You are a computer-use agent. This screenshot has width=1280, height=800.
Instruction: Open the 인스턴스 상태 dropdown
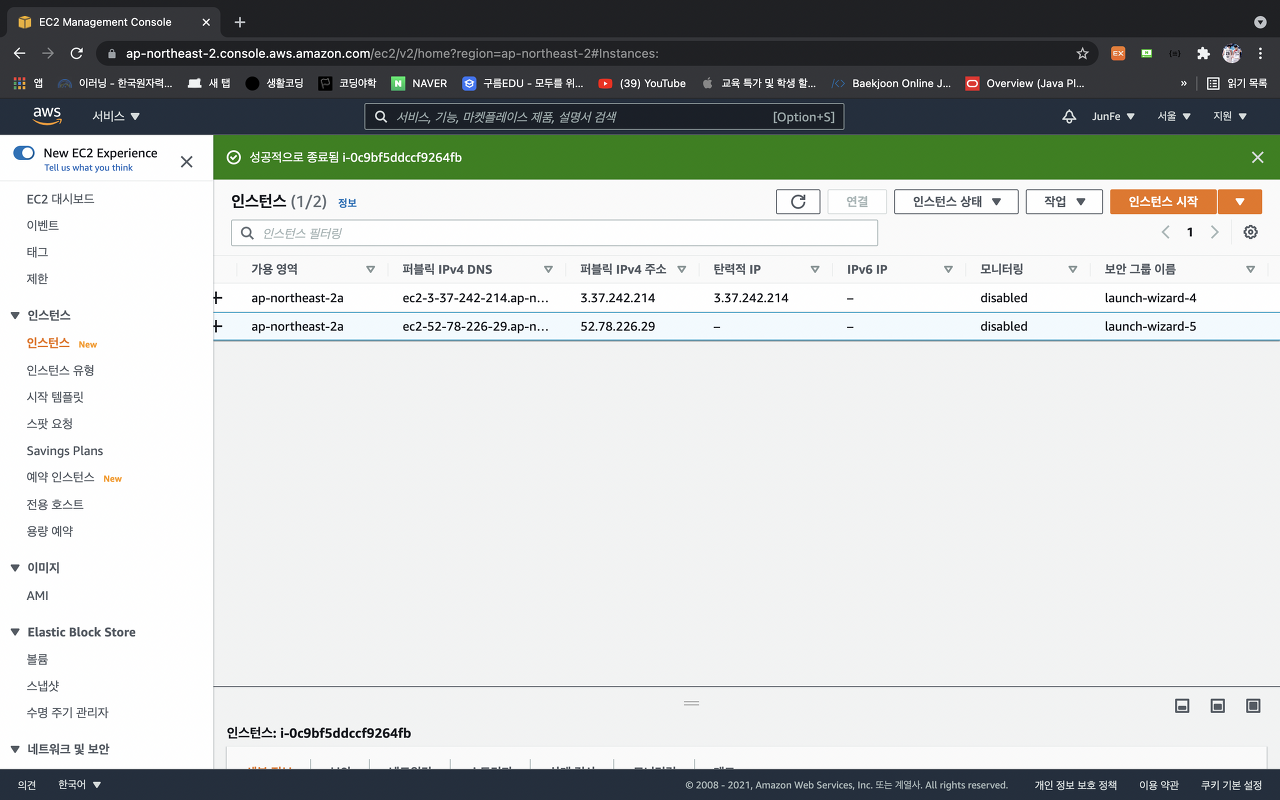click(x=956, y=201)
